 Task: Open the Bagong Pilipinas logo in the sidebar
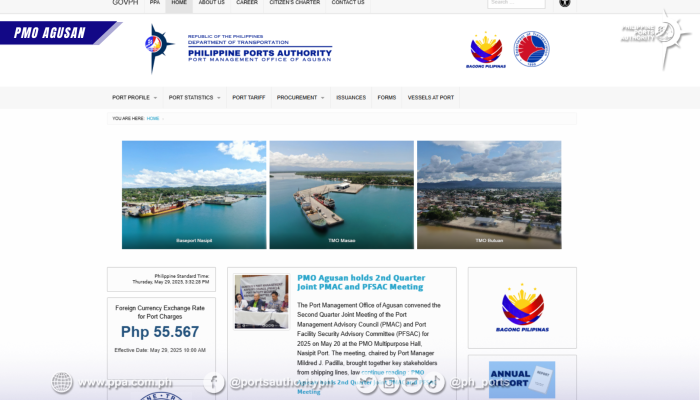pyautogui.click(x=522, y=308)
